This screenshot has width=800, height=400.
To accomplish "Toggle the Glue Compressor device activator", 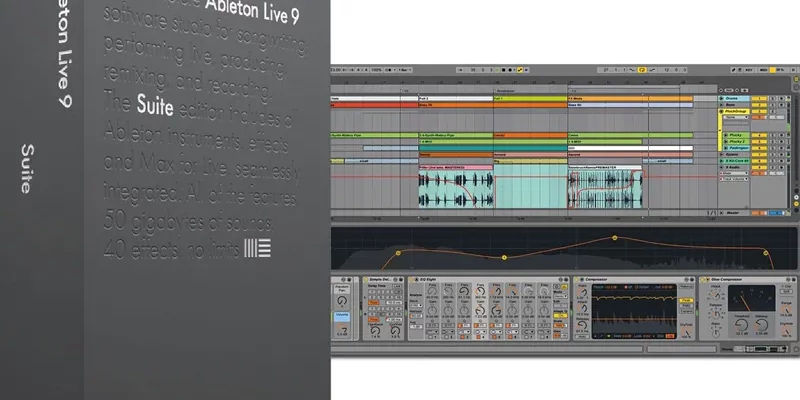I will 702,279.
